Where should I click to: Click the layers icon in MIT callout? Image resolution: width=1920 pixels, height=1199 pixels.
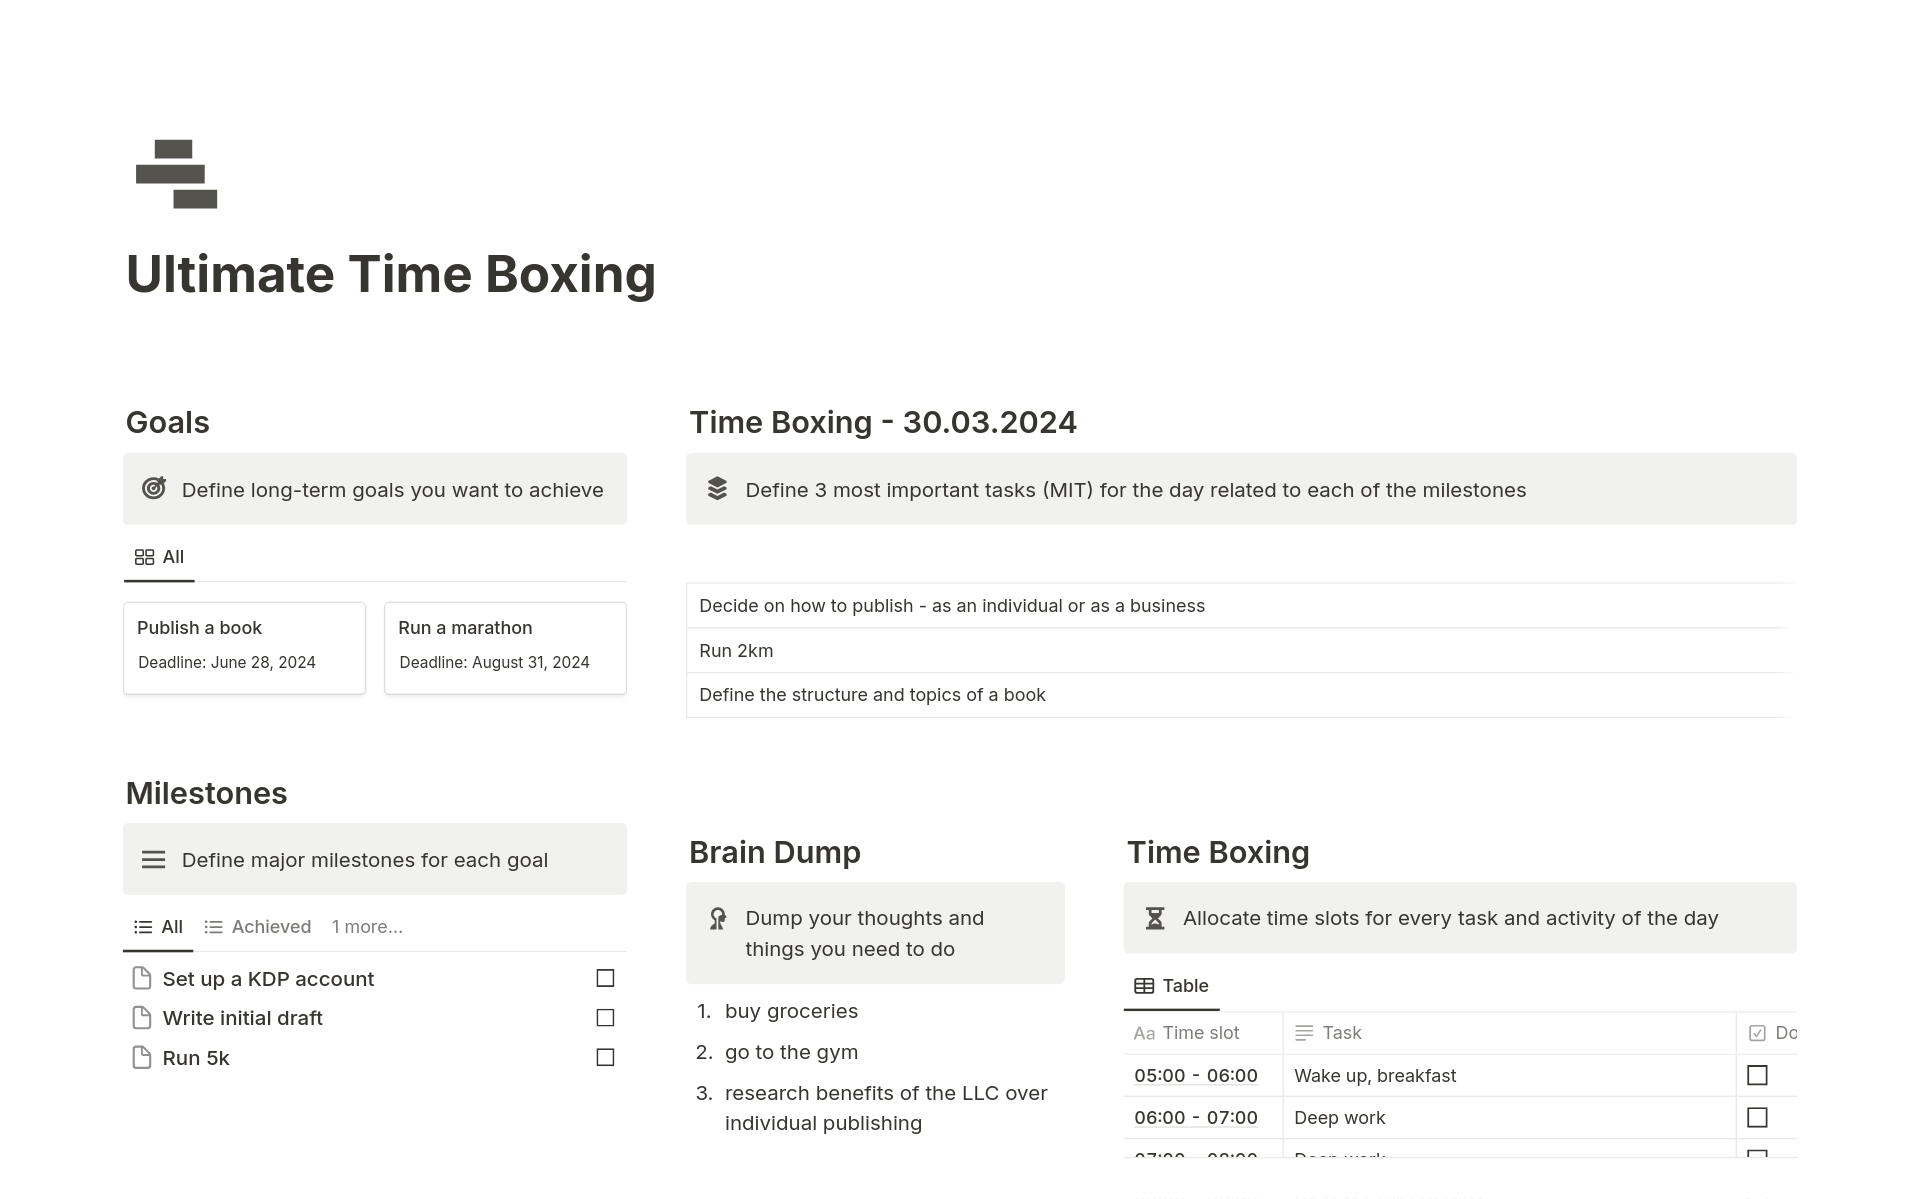click(717, 488)
